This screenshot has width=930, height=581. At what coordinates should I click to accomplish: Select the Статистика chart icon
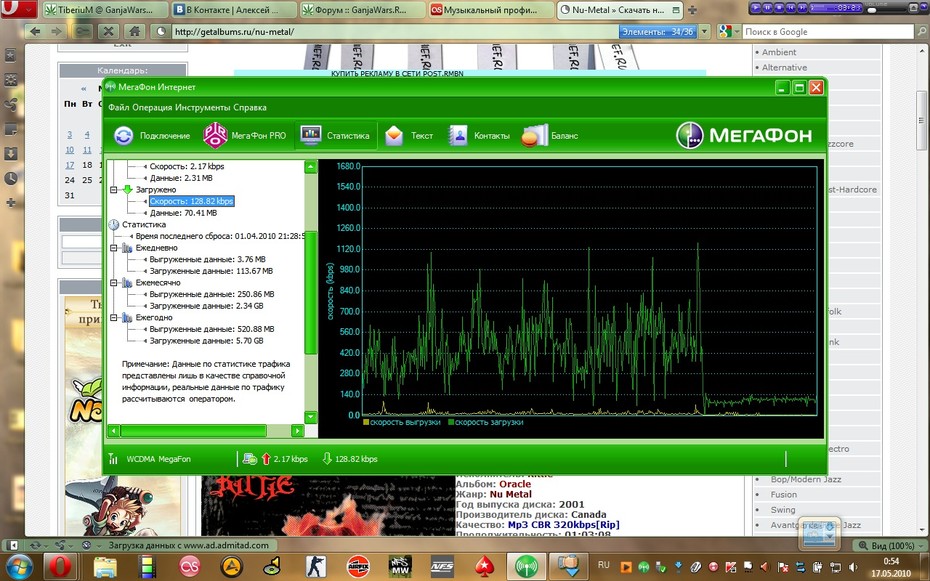310,135
